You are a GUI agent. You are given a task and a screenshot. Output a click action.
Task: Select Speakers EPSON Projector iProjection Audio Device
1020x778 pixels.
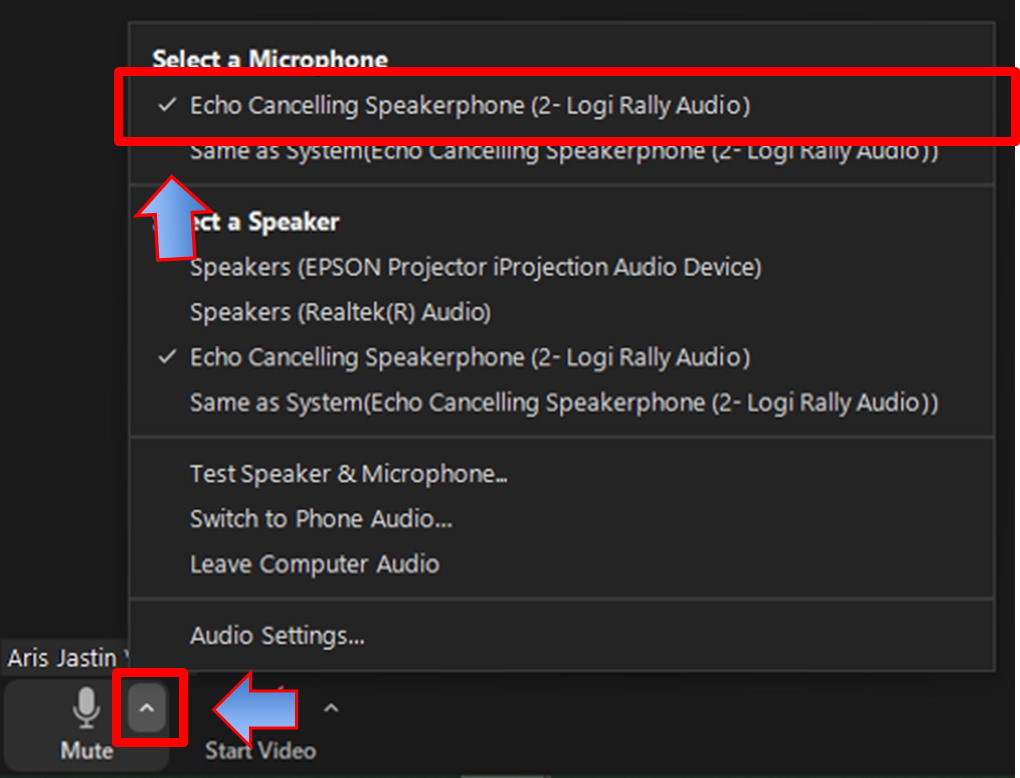(476, 267)
